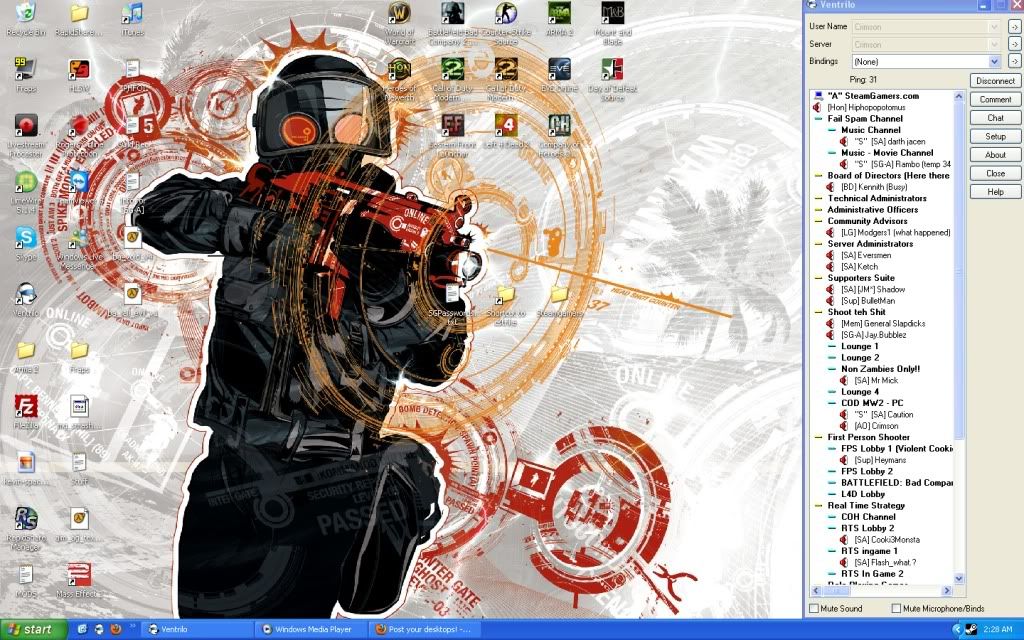Click the Comment button in Ventrilo
Screen dimensions: 1024x640
(x=995, y=99)
